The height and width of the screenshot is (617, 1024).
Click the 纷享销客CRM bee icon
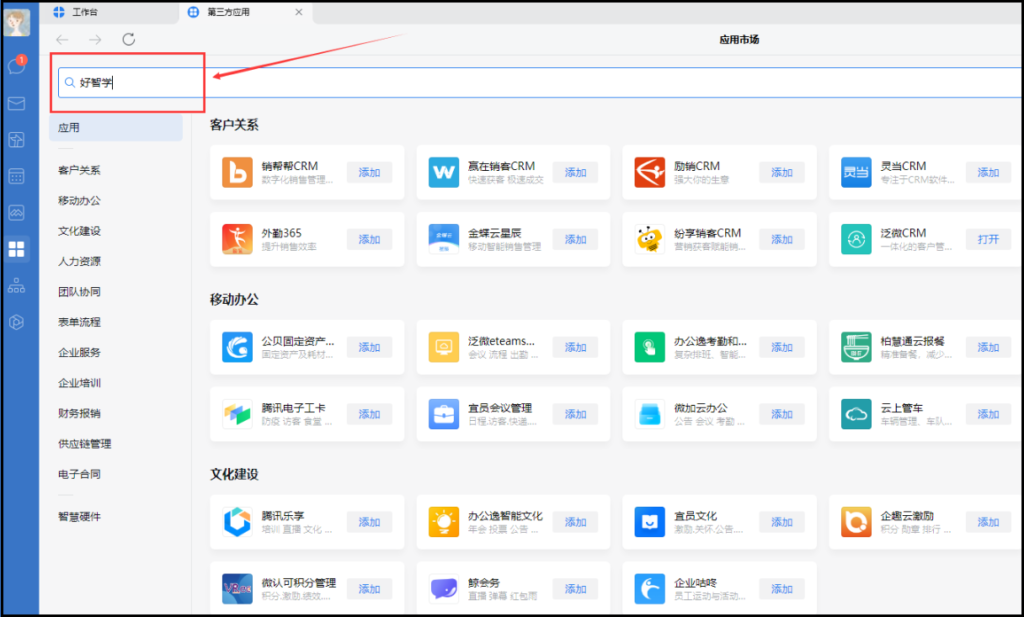[x=650, y=239]
